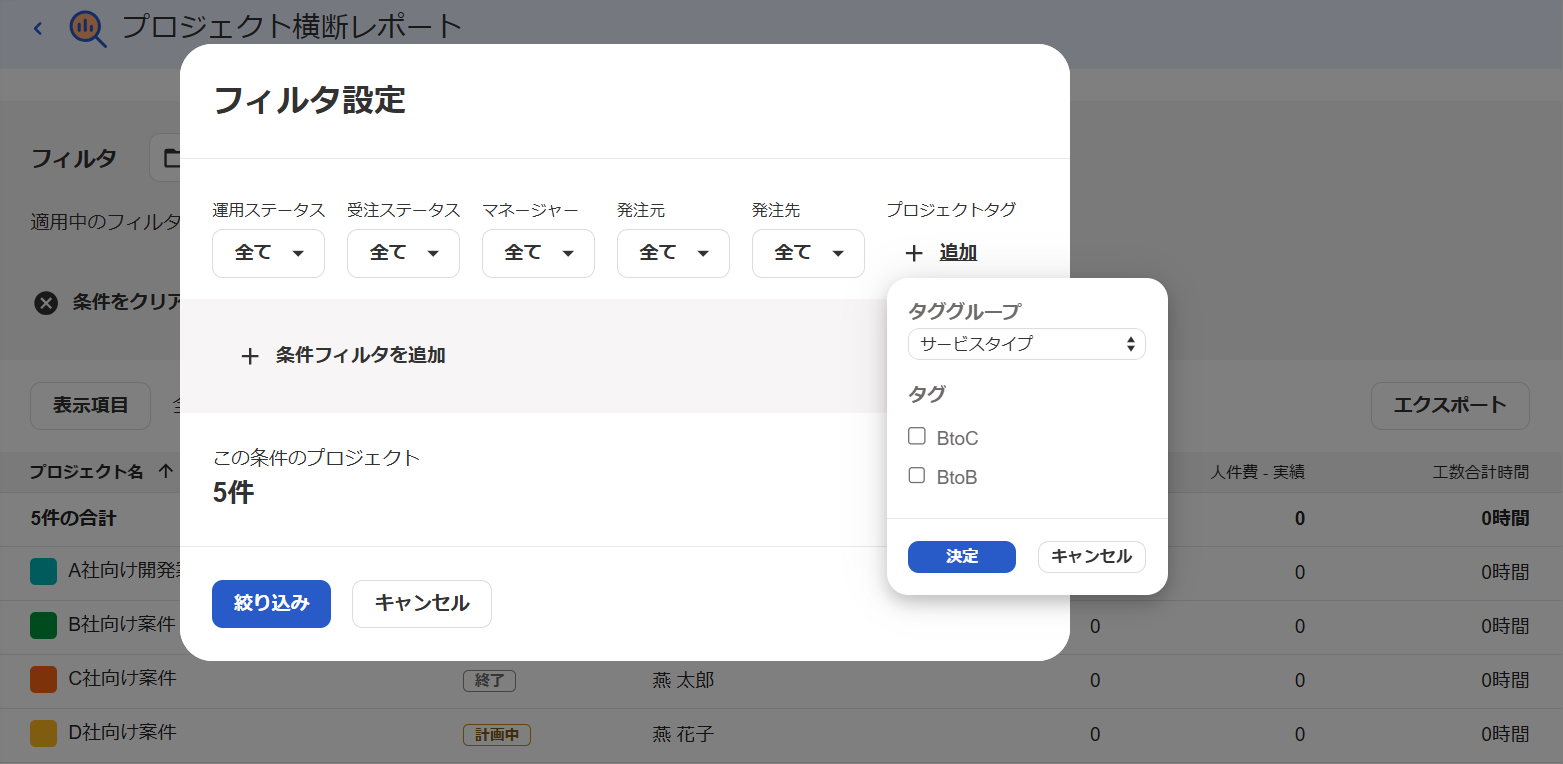Click the 工数合計時間 column header
The height and width of the screenshot is (764, 1563).
[1481, 472]
